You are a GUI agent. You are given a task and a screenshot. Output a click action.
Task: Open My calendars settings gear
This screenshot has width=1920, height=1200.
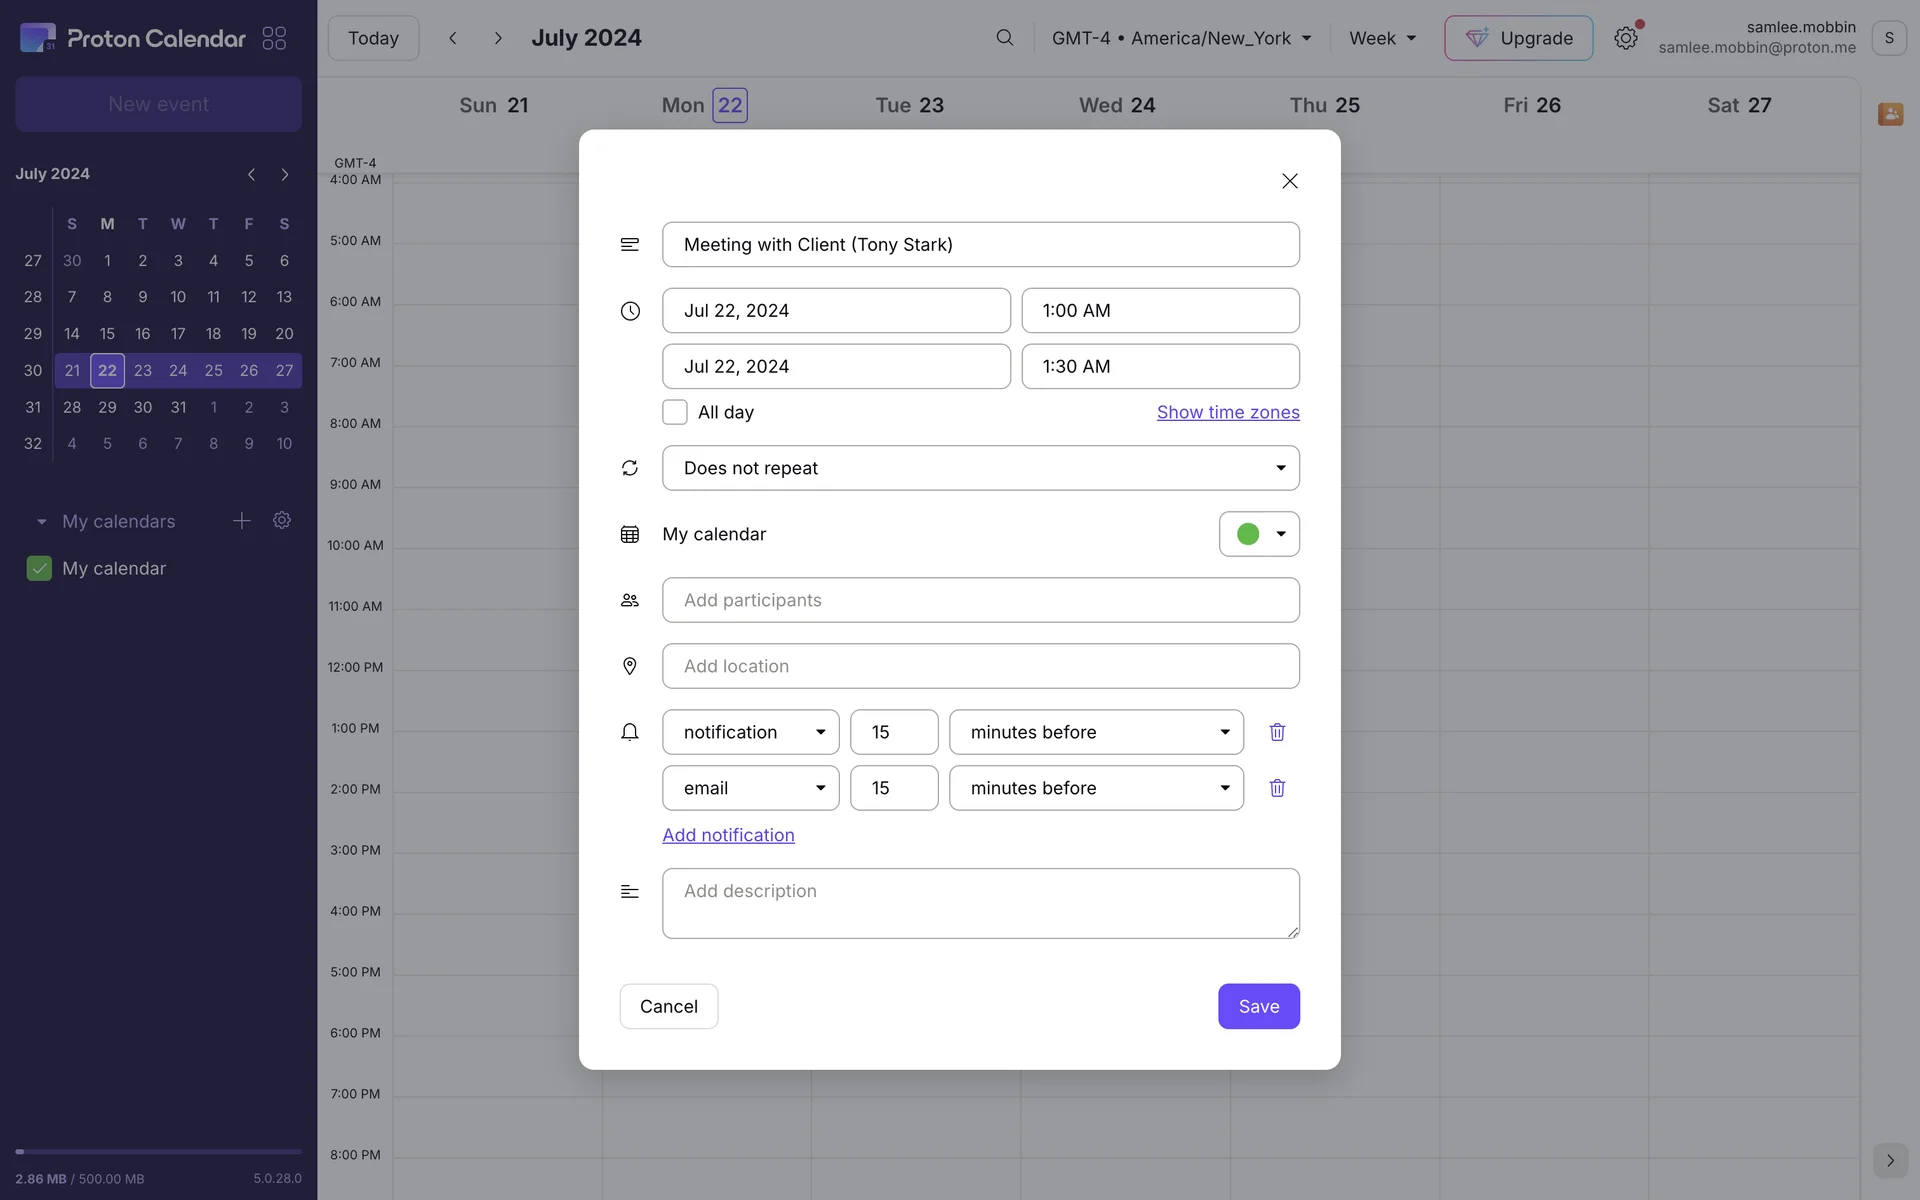click(x=282, y=521)
